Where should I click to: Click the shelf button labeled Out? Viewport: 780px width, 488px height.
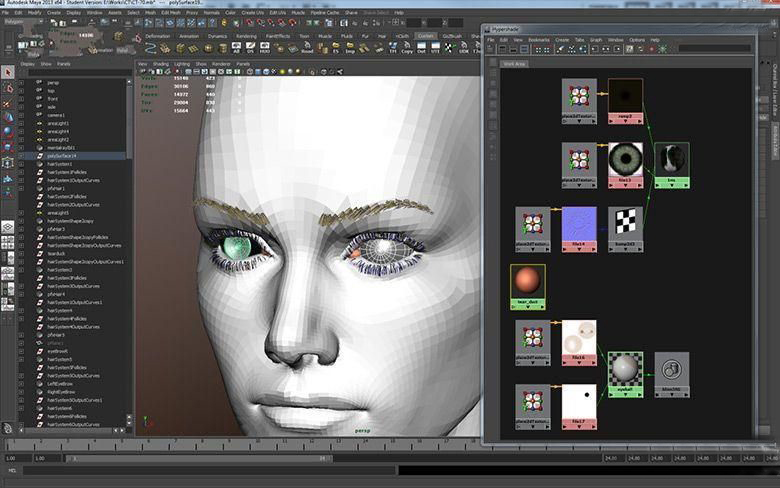tap(421, 48)
